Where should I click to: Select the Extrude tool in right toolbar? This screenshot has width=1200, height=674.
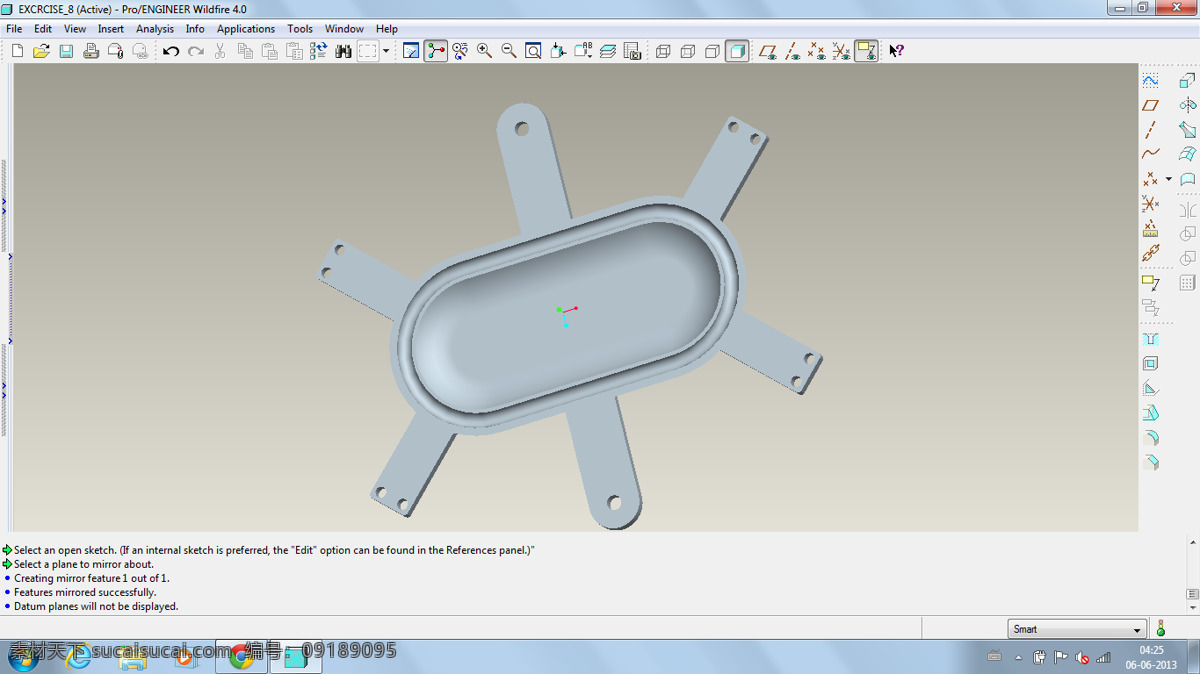pos(1187,81)
